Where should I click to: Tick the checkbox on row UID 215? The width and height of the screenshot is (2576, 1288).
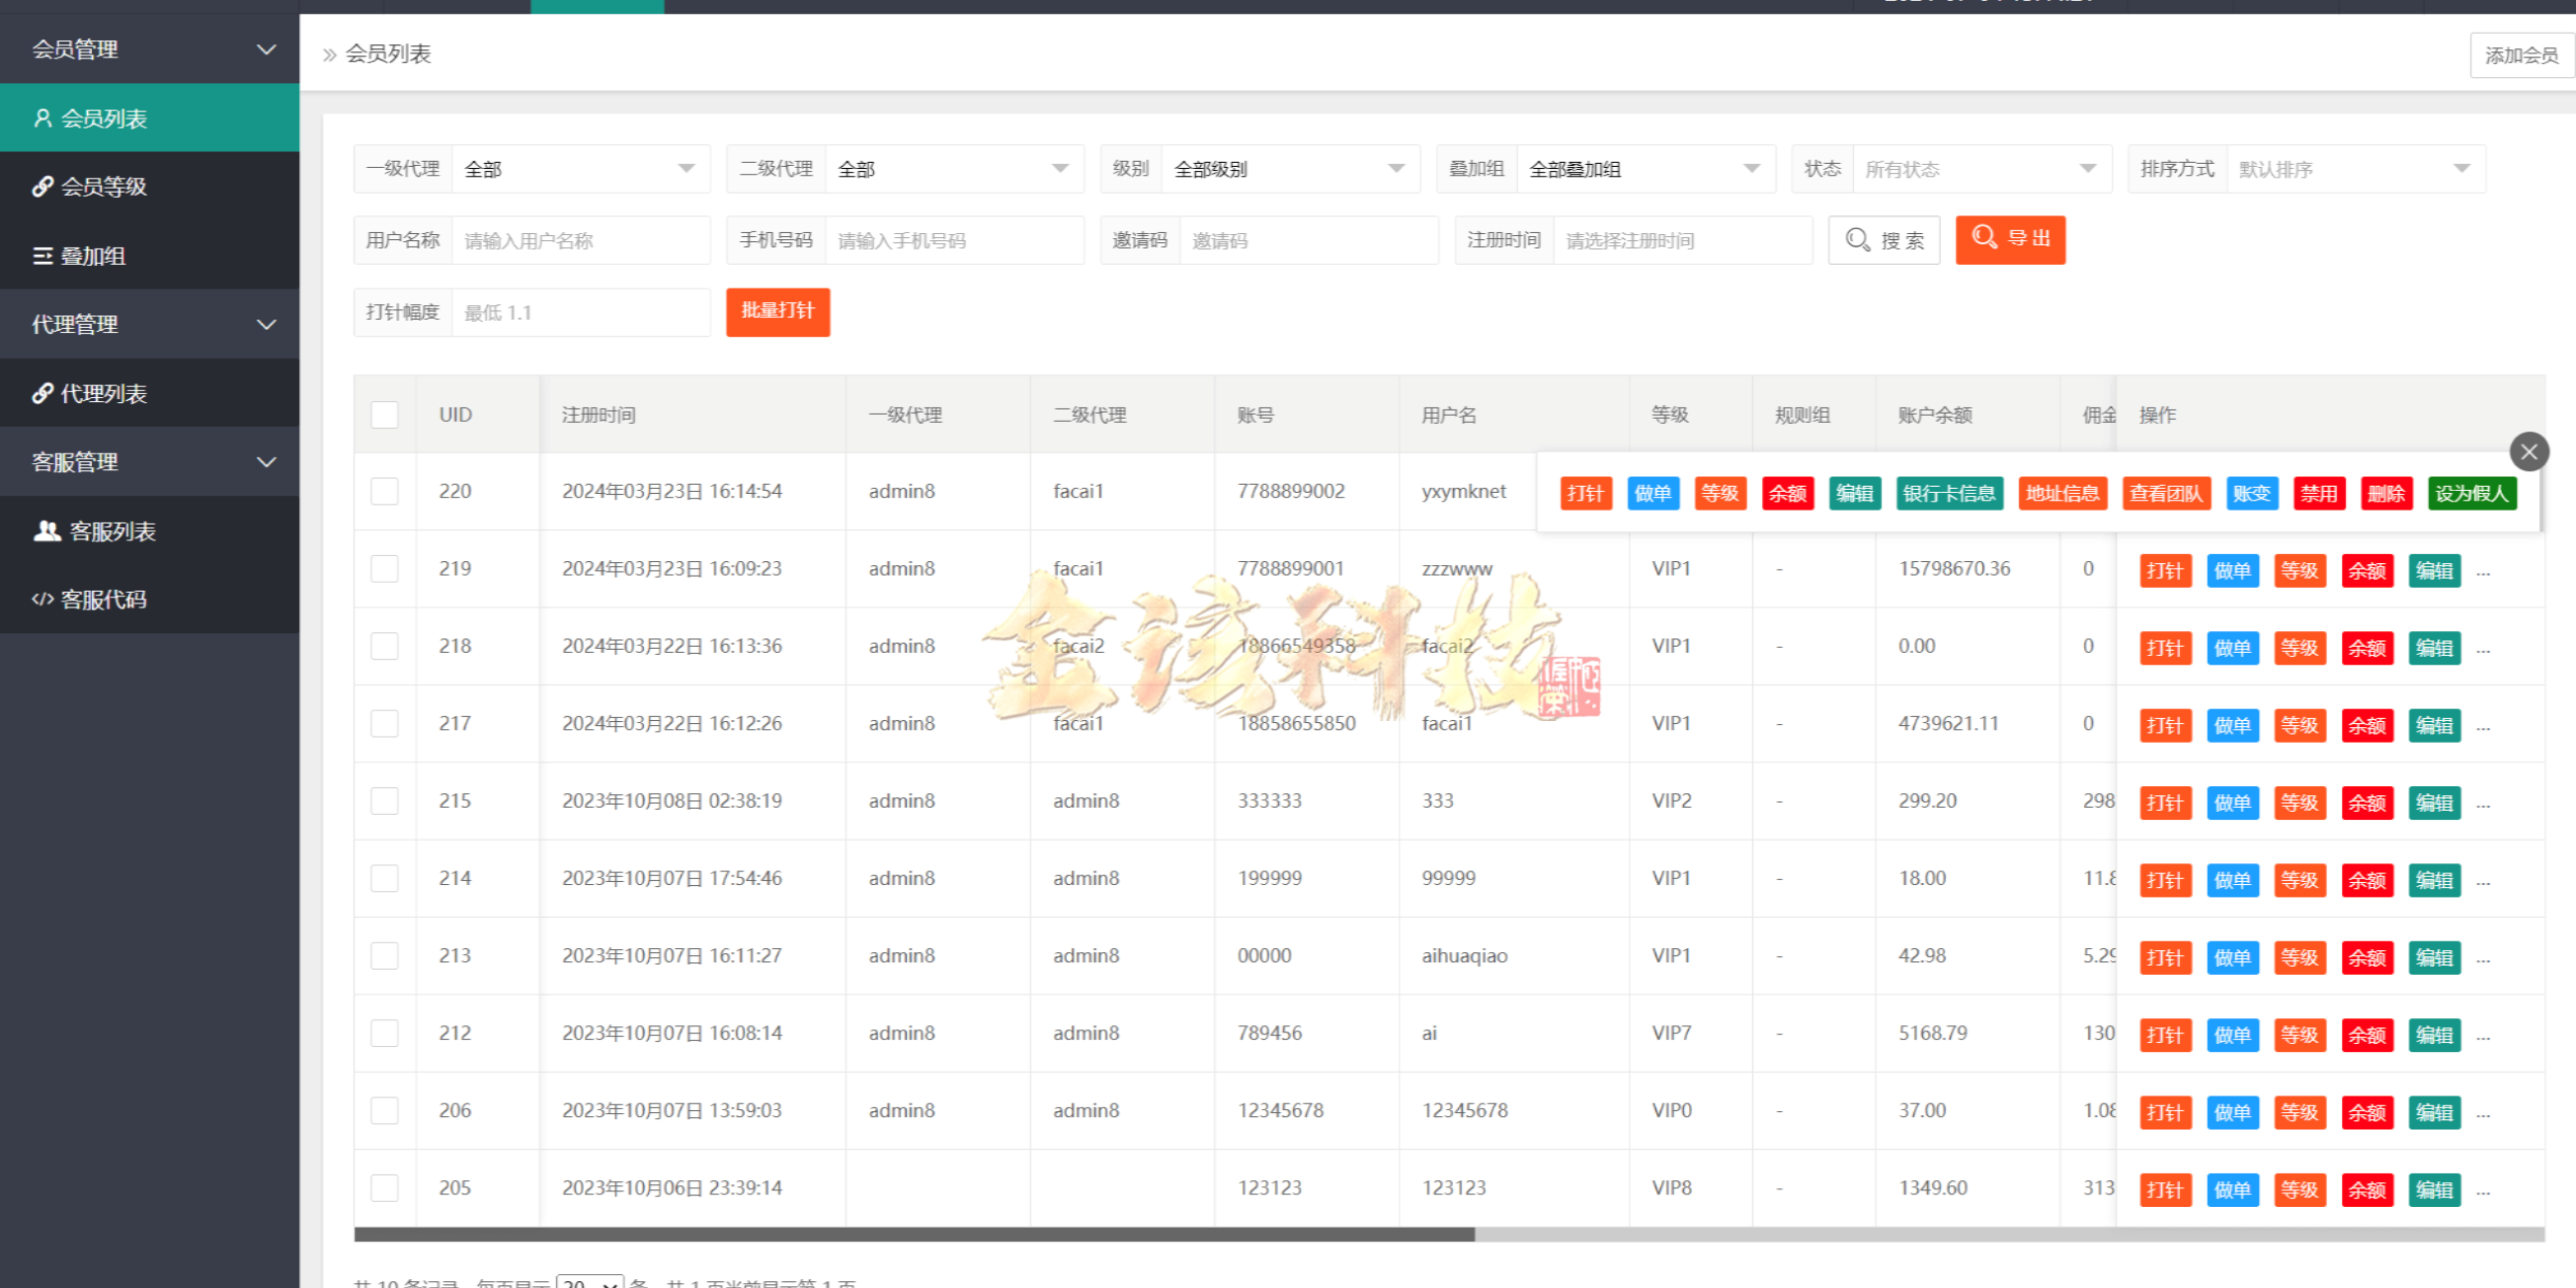click(384, 800)
